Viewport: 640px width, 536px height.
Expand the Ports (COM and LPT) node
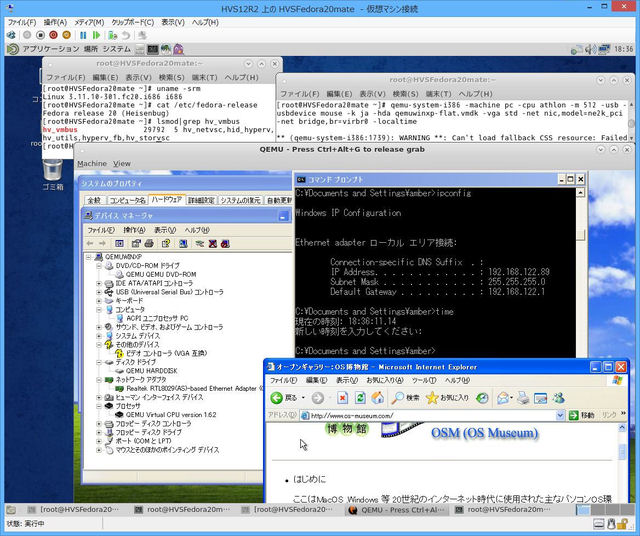tap(99, 441)
